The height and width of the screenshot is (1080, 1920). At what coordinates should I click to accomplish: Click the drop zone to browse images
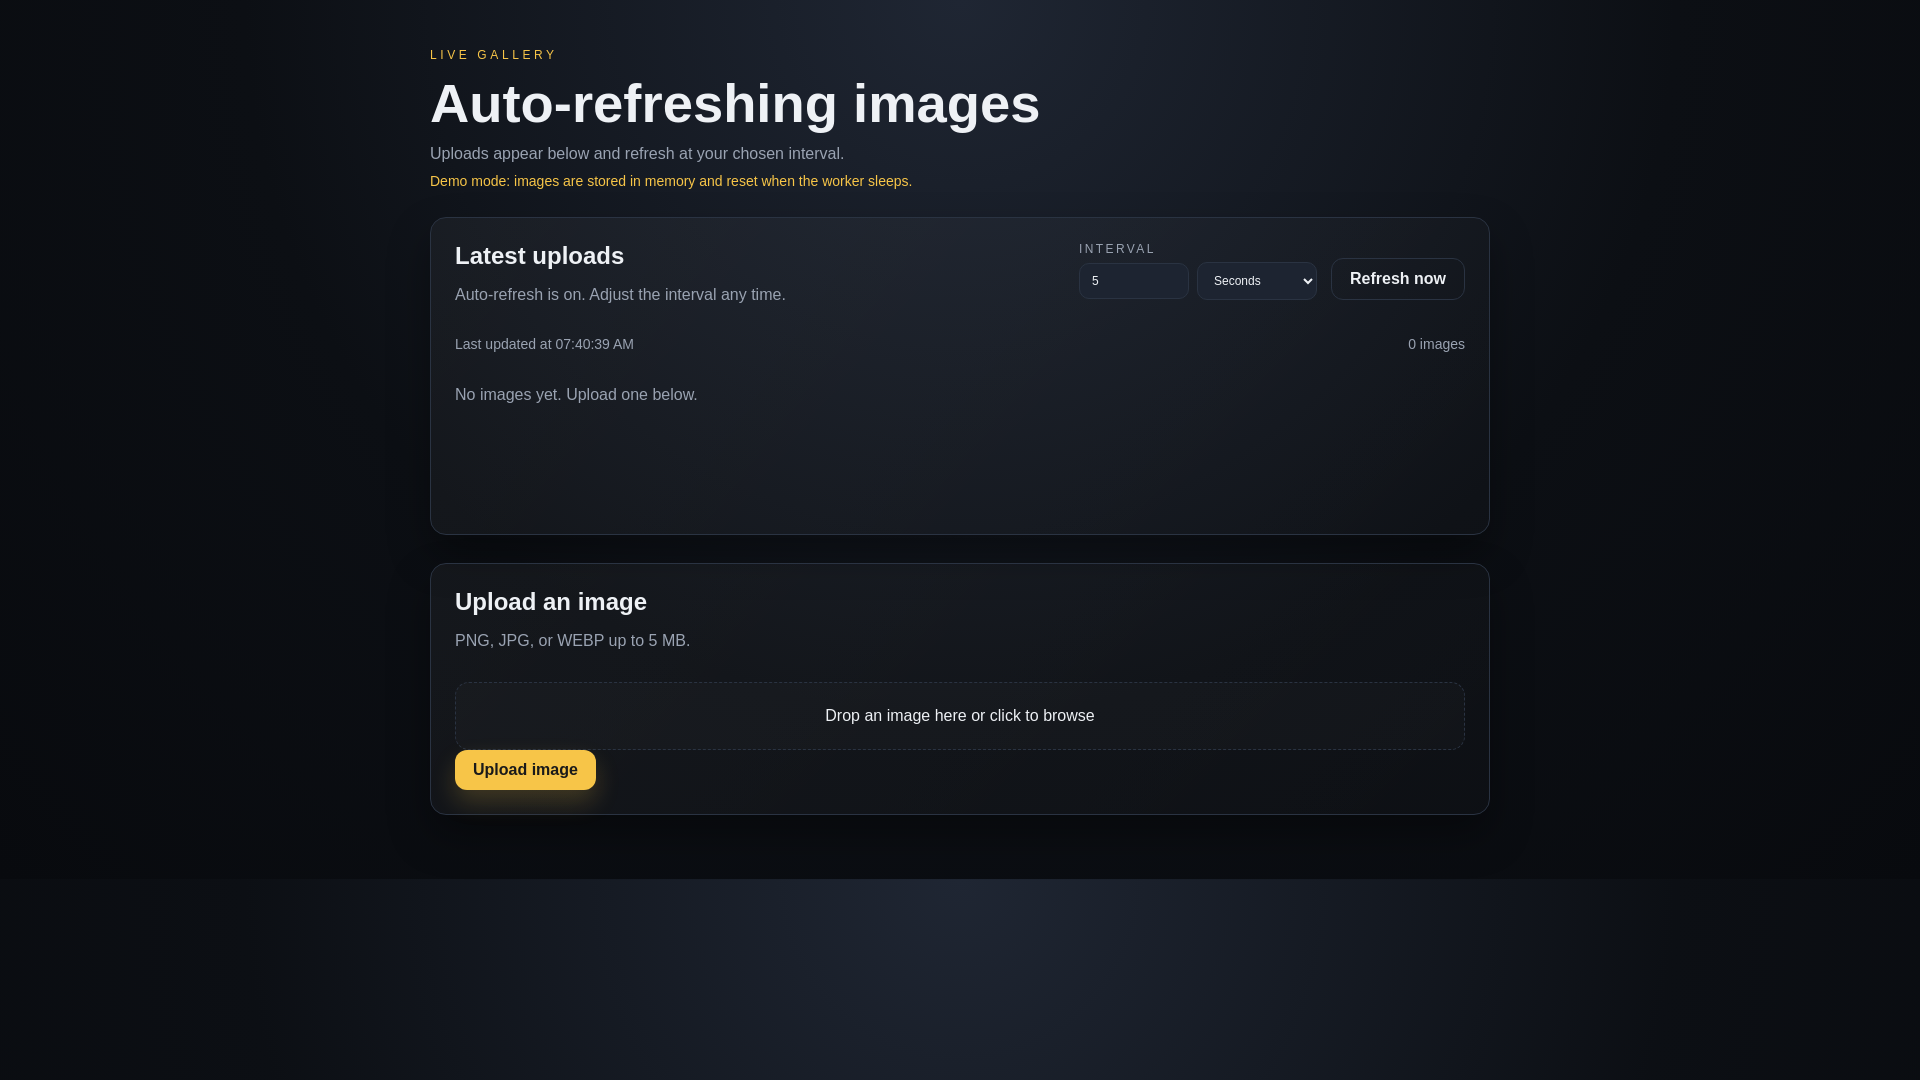point(959,716)
